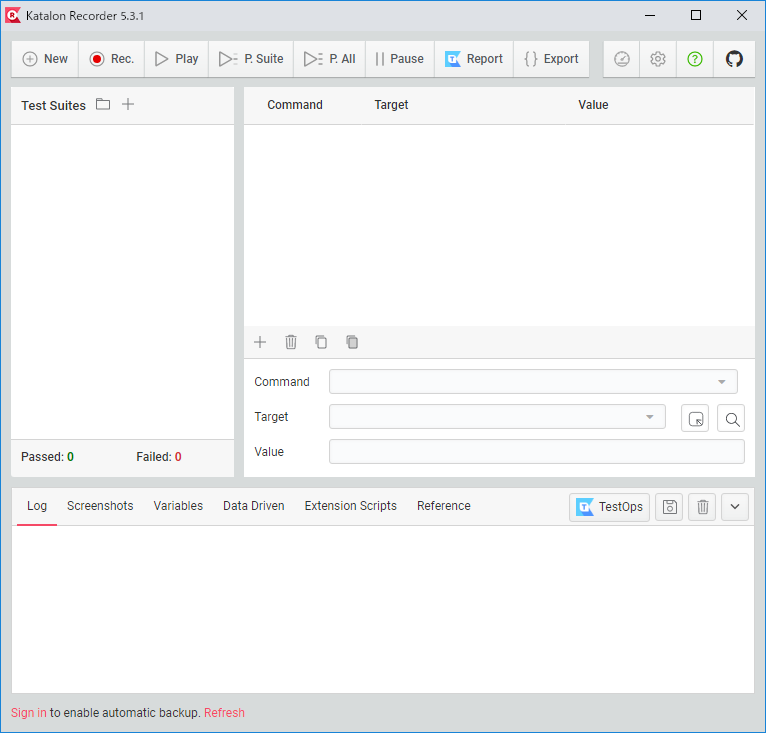766x733 pixels.
Task: Open the GitHub icon
Action: point(734,59)
